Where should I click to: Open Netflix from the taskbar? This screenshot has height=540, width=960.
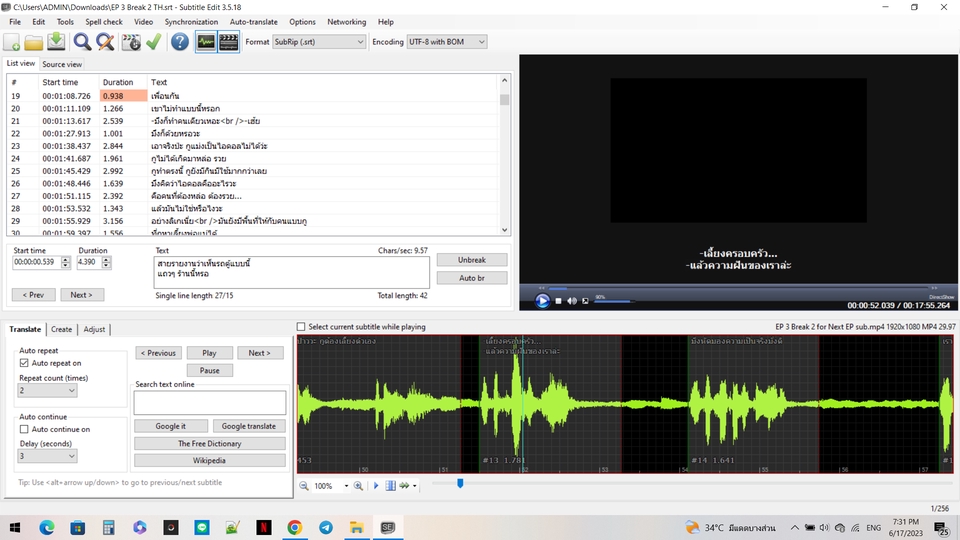264,527
